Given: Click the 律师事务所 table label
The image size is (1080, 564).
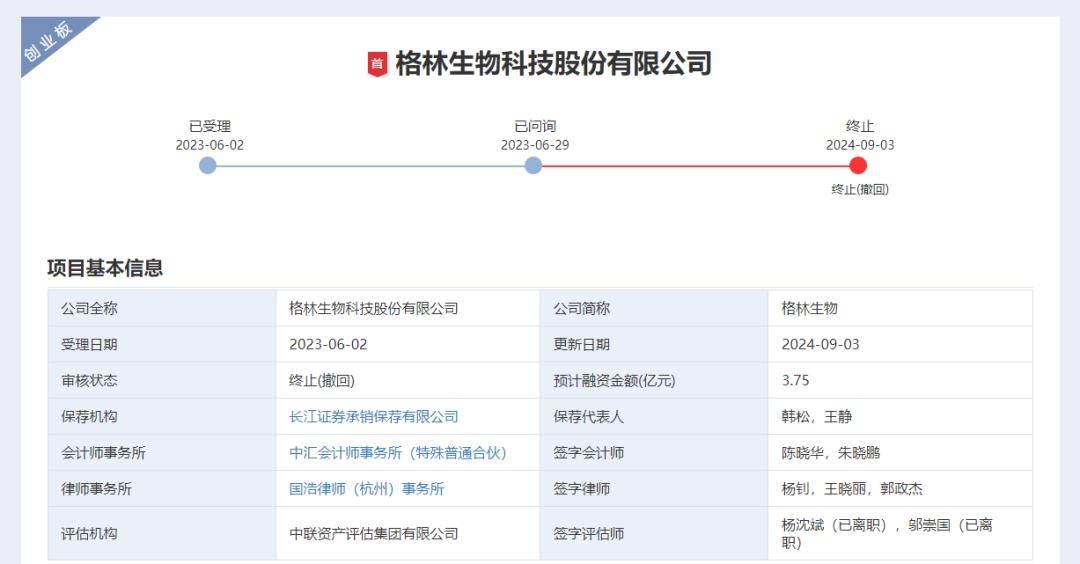Looking at the screenshot, I should 96,489.
